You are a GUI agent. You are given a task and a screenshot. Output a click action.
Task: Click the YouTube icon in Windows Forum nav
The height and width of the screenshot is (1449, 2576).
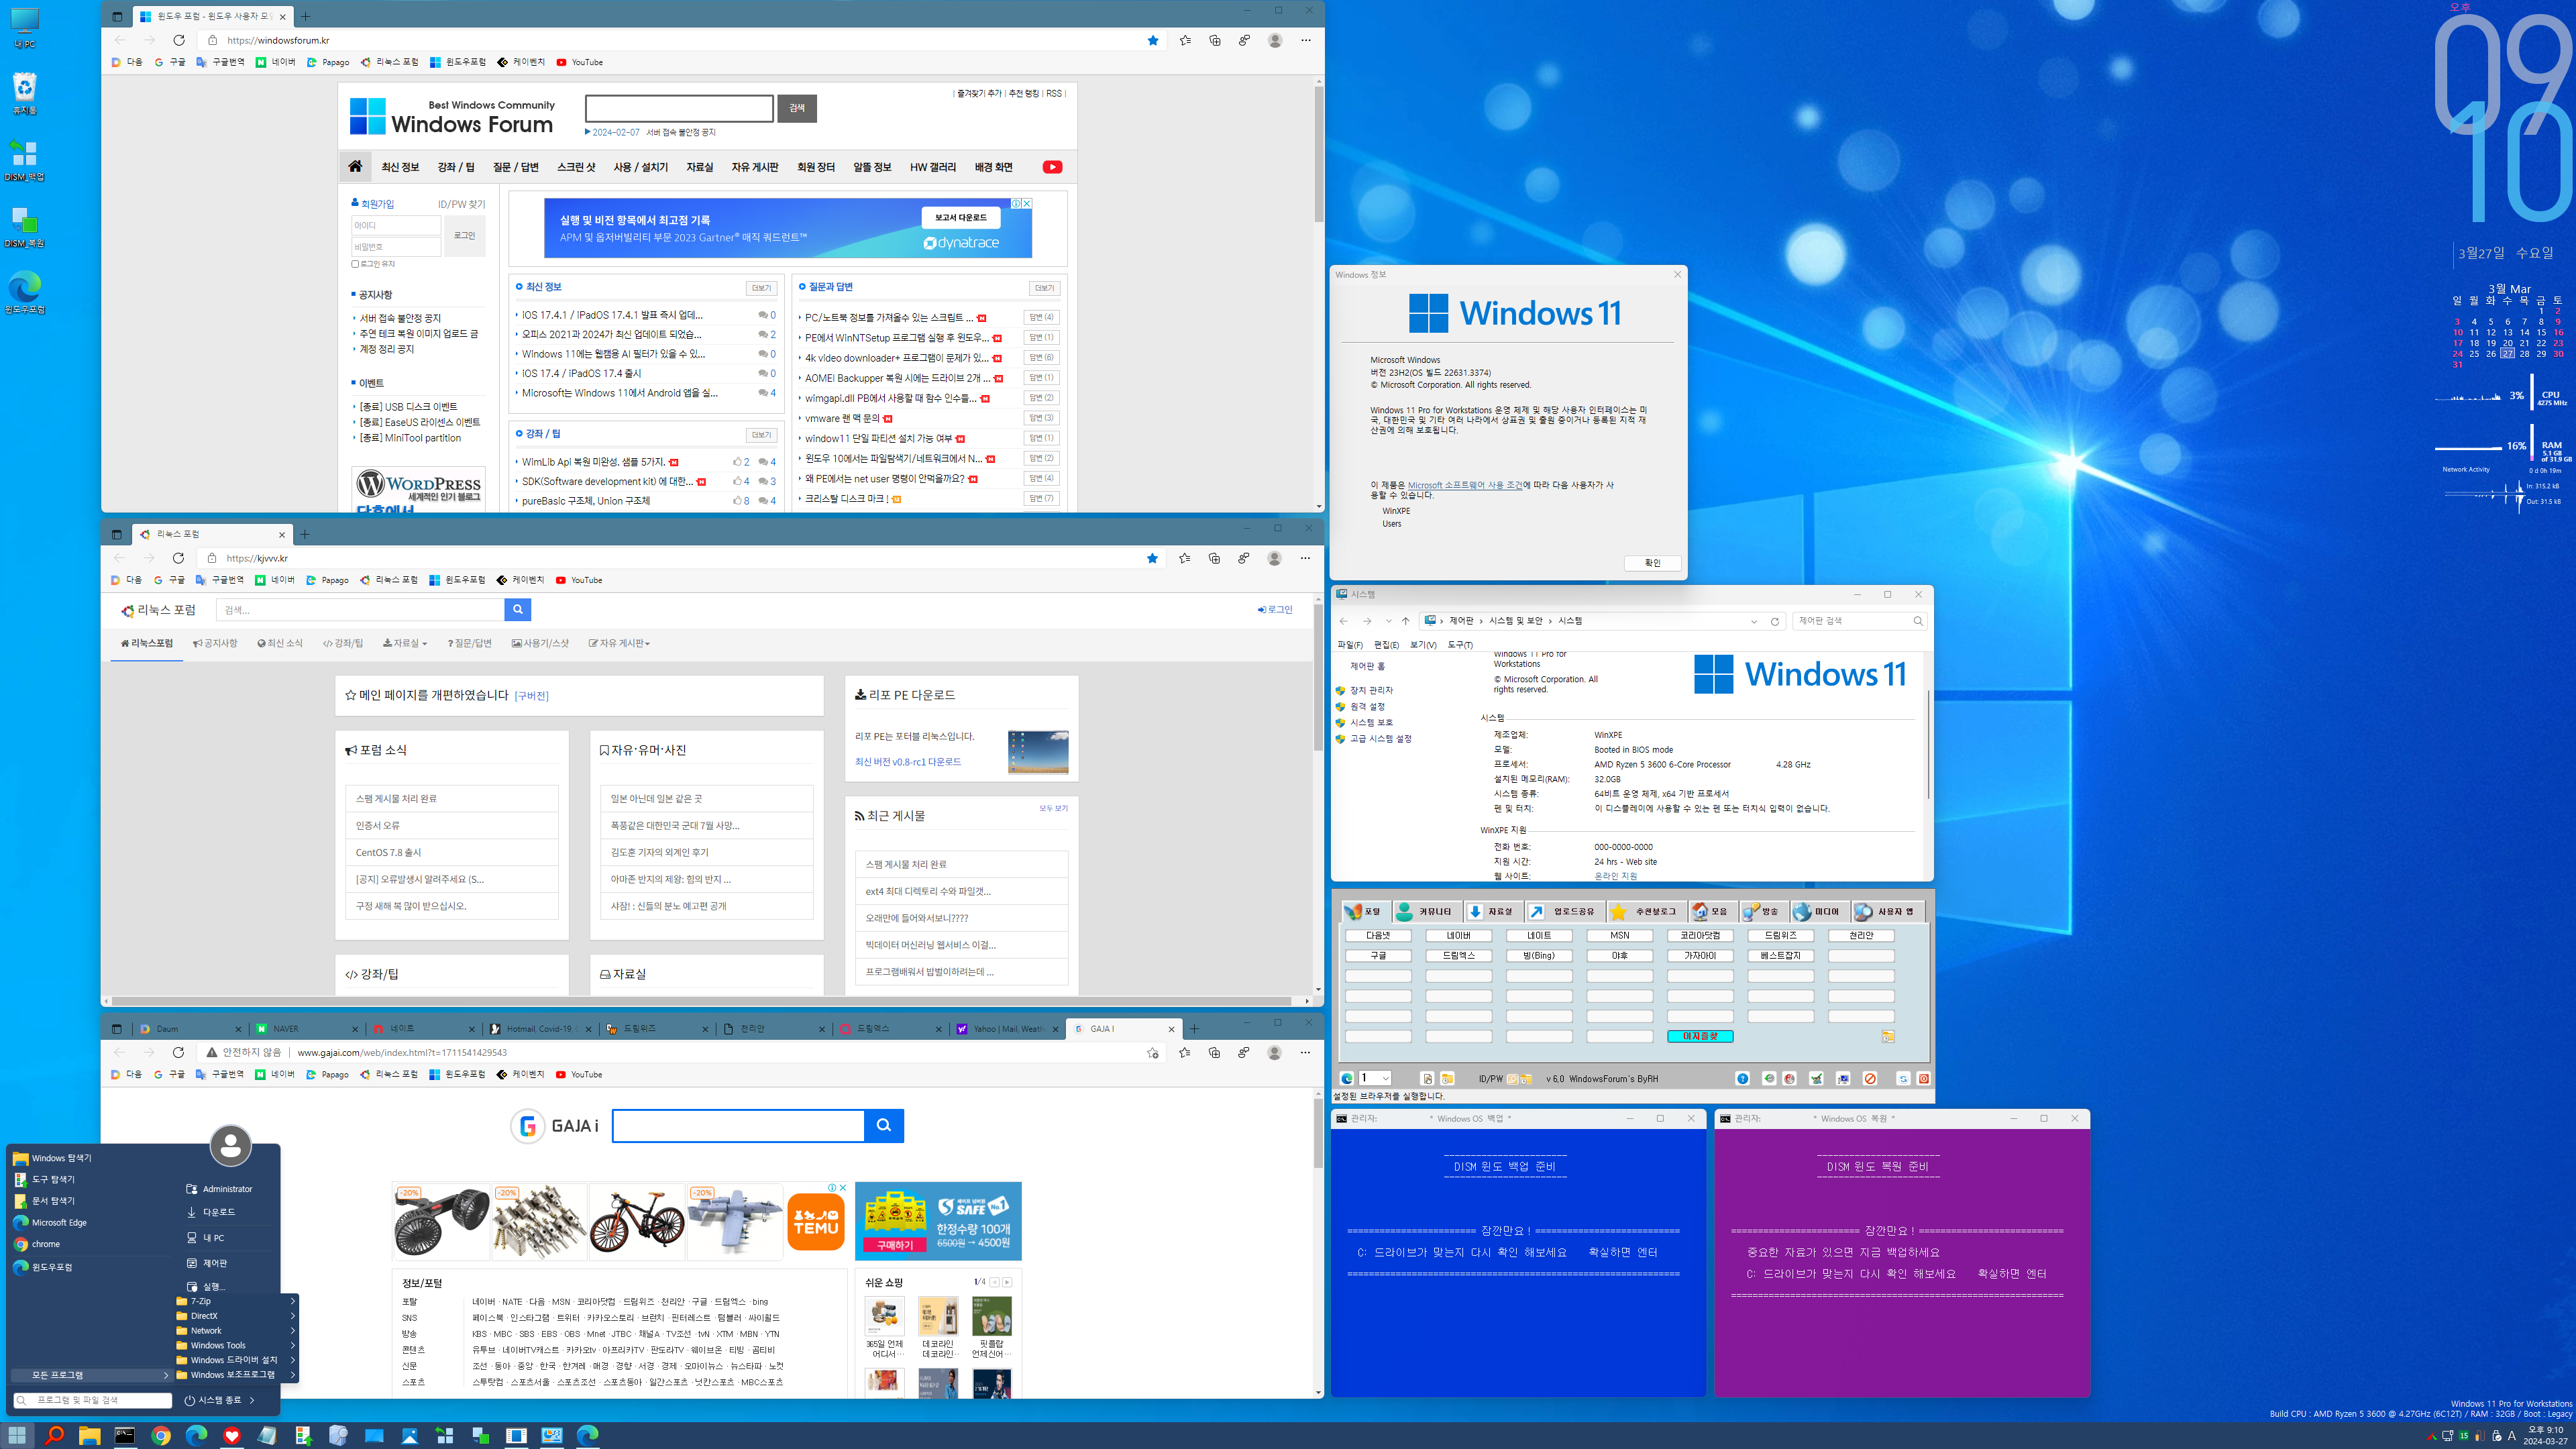pyautogui.click(x=1052, y=167)
